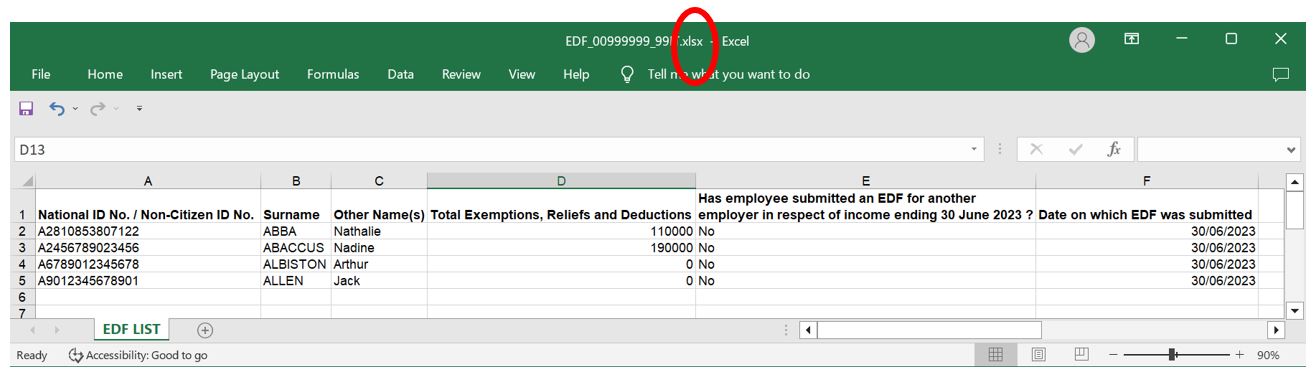Open the comments icon at ribbon right
The height and width of the screenshot is (374, 1316).
1280,74
